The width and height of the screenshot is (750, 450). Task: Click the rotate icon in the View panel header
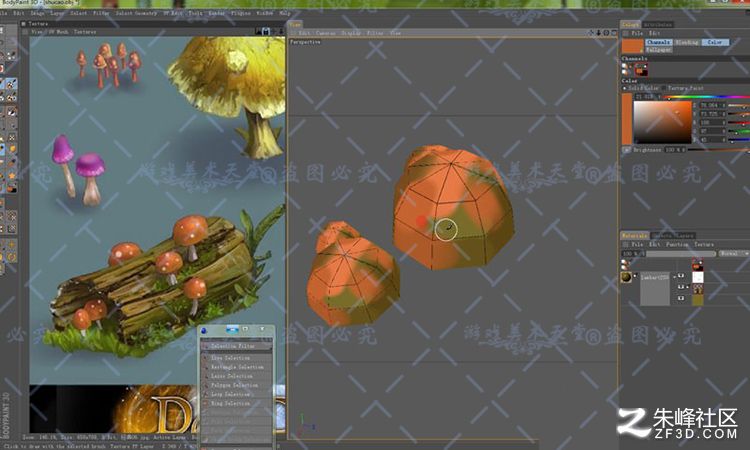tap(606, 33)
